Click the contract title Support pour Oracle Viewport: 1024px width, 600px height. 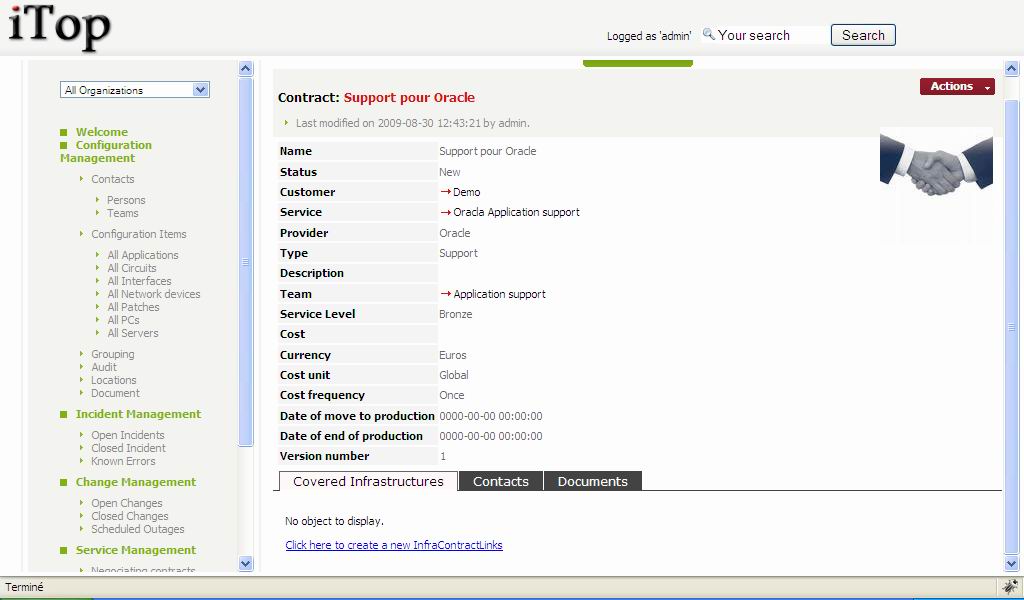(409, 97)
